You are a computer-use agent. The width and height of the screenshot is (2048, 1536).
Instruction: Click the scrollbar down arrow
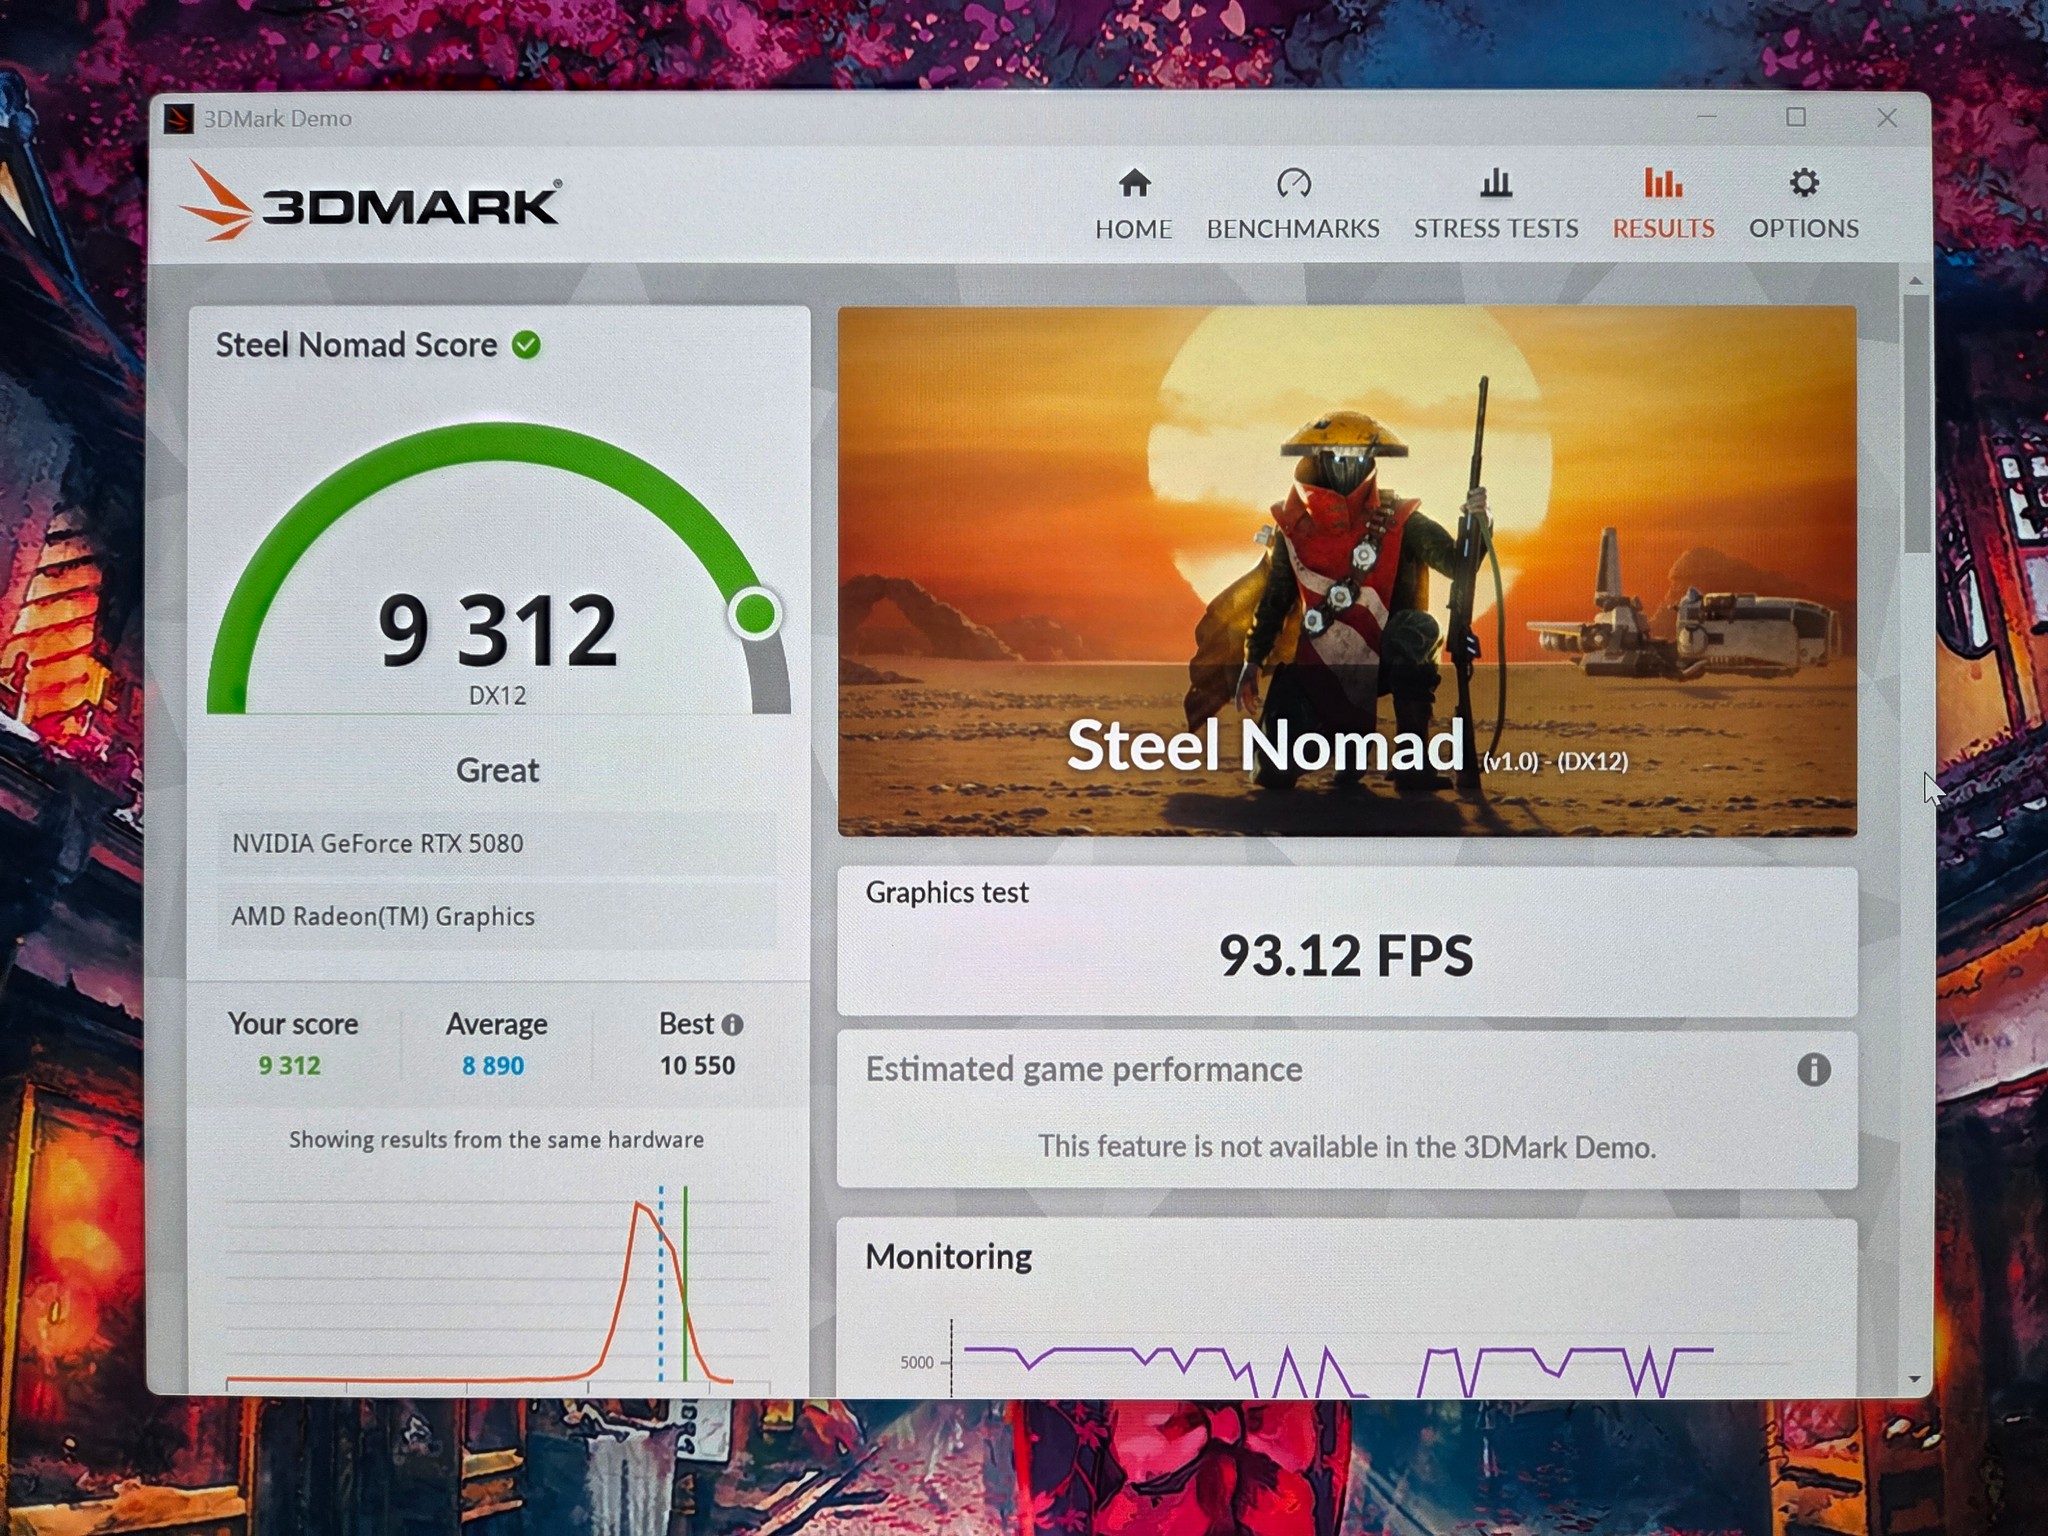click(1915, 1379)
